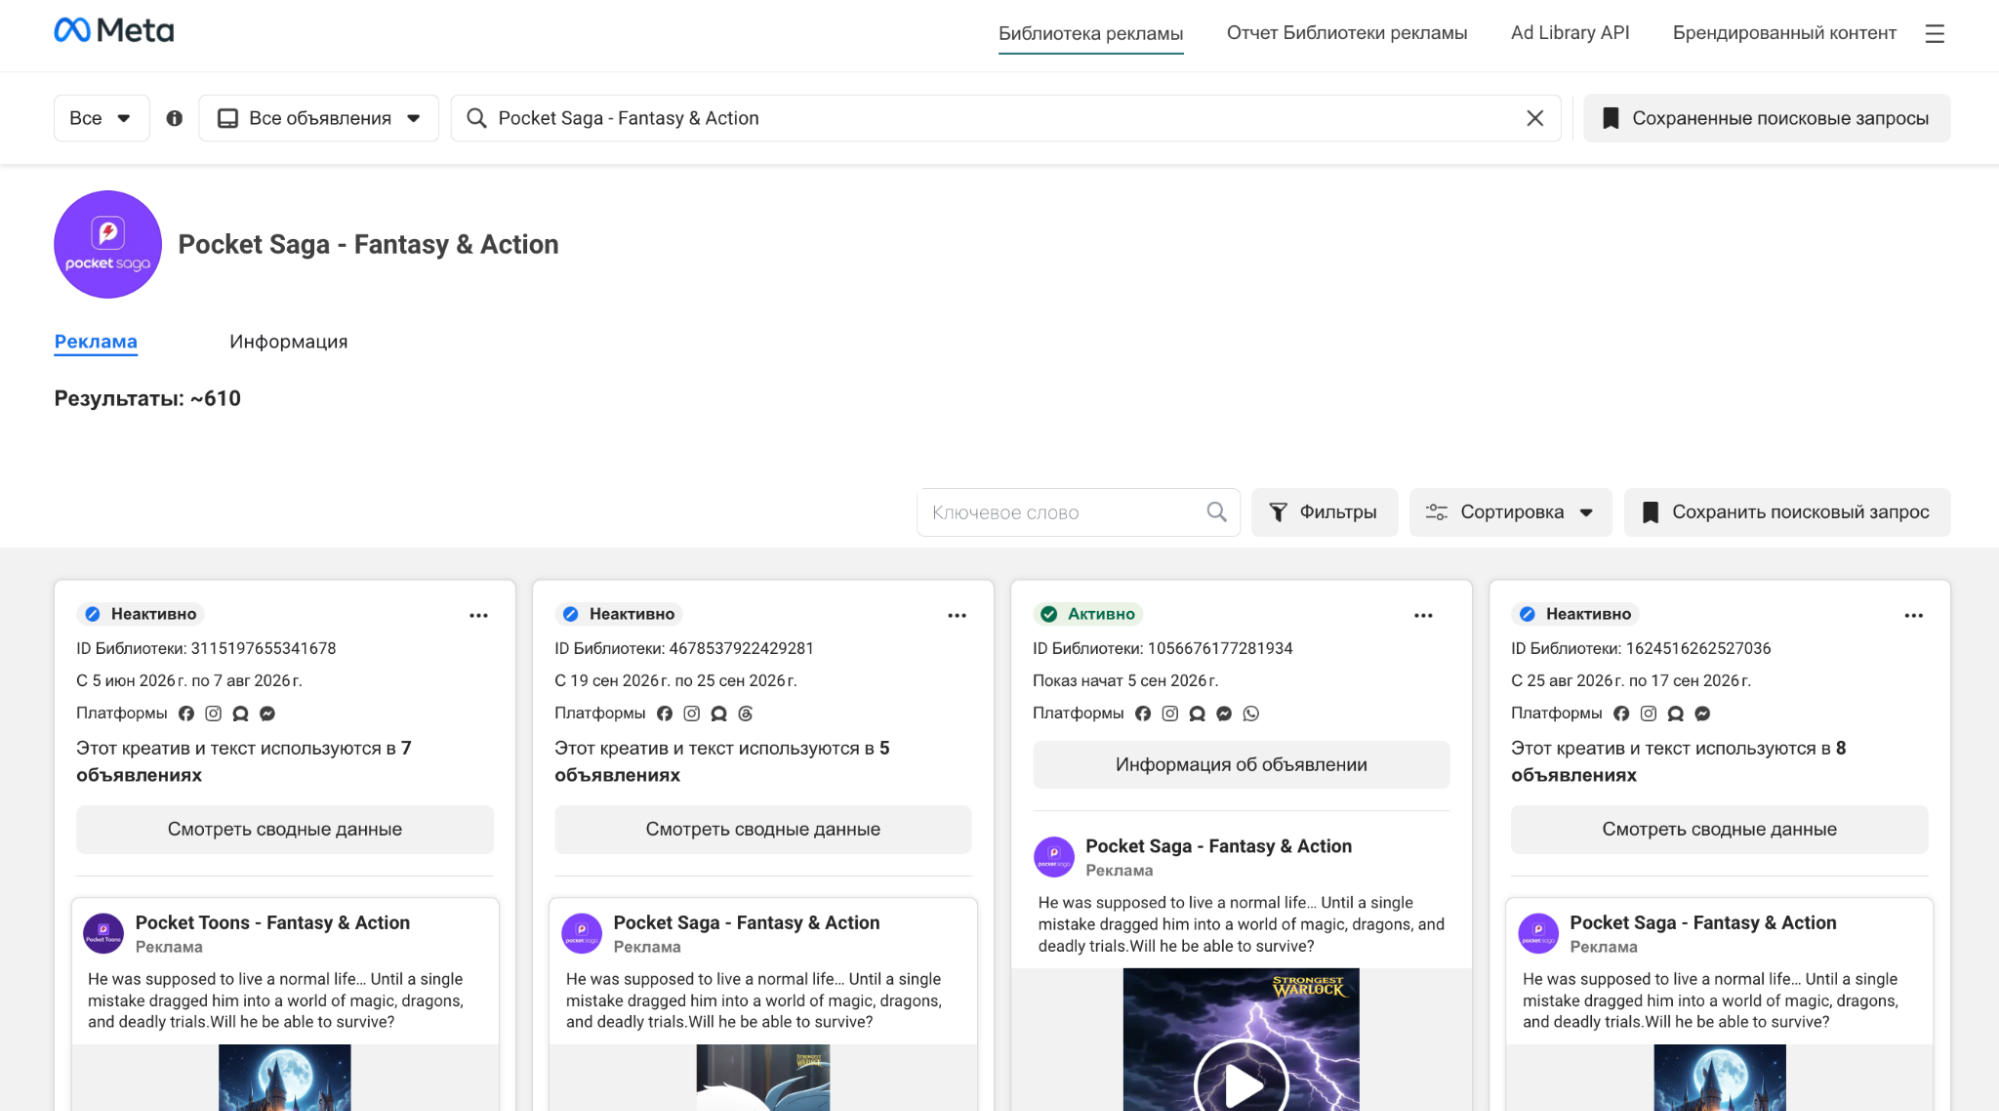Image resolution: width=1999 pixels, height=1111 pixels.
Task: Click the magnifier icon in keyword field
Action: pyautogui.click(x=1215, y=512)
